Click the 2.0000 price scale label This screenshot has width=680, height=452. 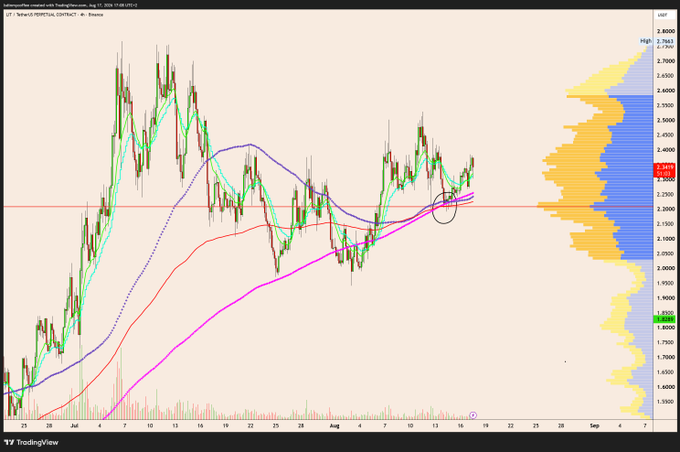coord(665,269)
